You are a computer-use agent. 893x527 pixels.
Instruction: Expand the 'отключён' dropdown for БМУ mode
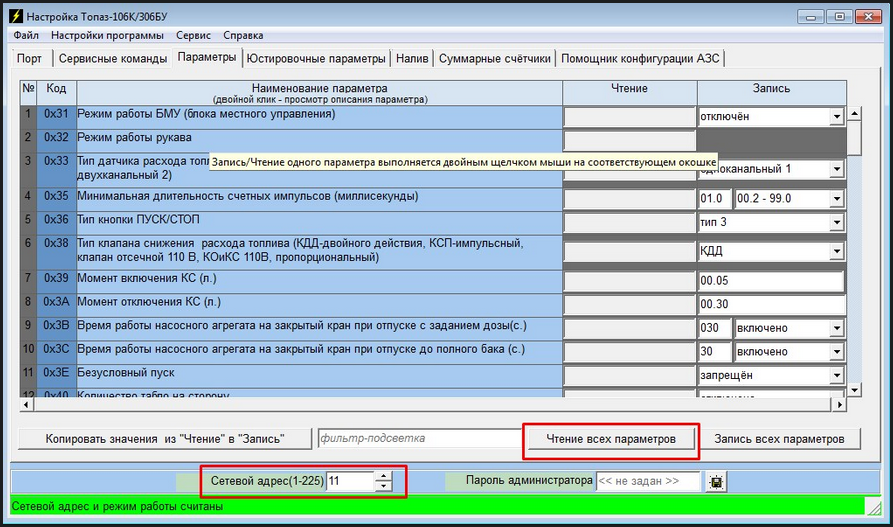836,117
